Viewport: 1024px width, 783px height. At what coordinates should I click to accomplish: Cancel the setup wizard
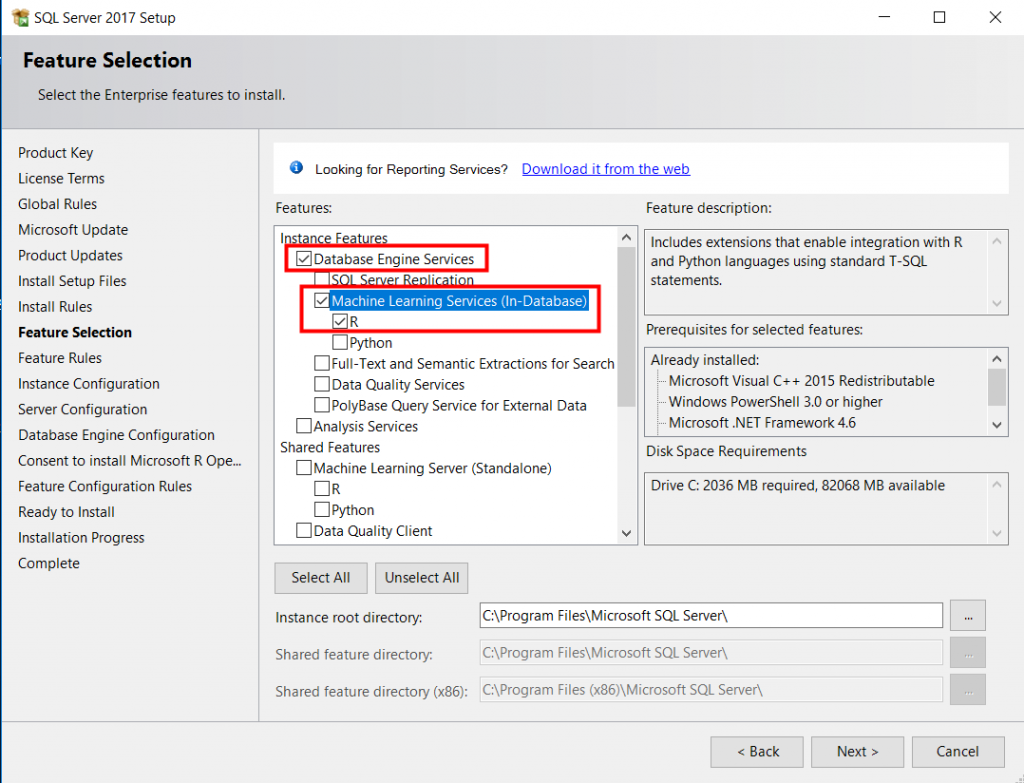pos(958,752)
